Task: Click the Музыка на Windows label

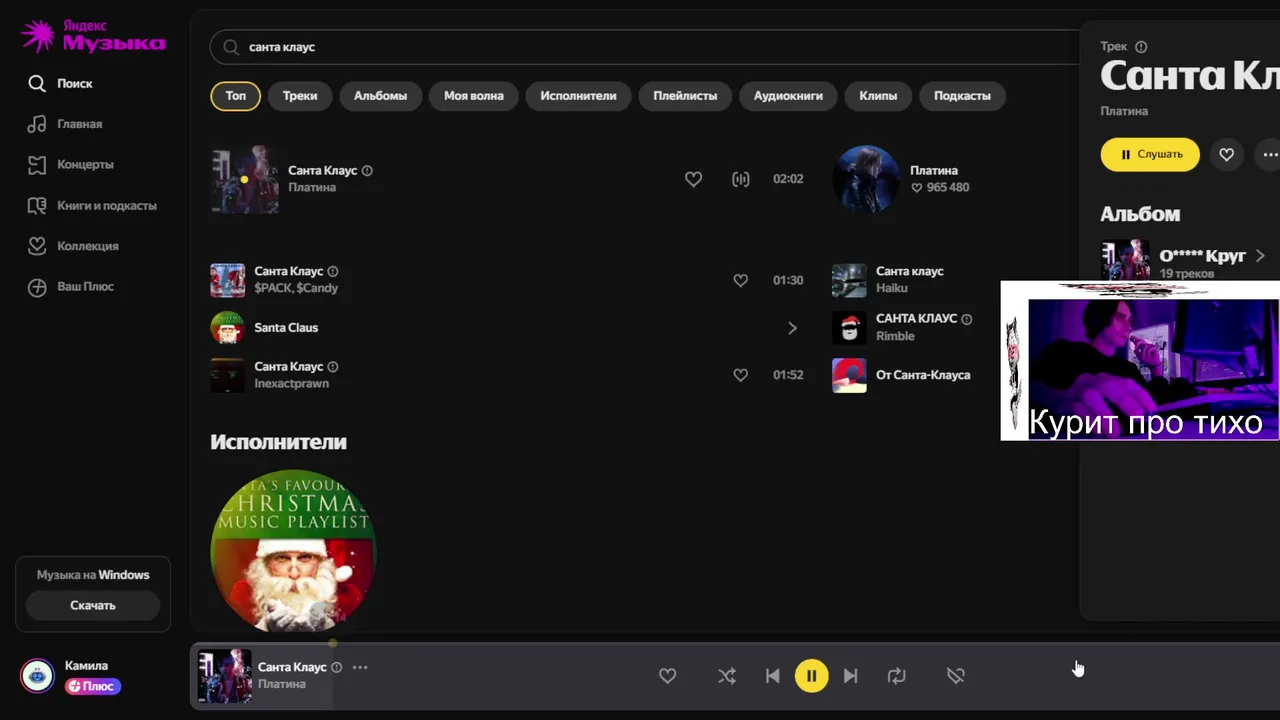Action: pos(93,575)
